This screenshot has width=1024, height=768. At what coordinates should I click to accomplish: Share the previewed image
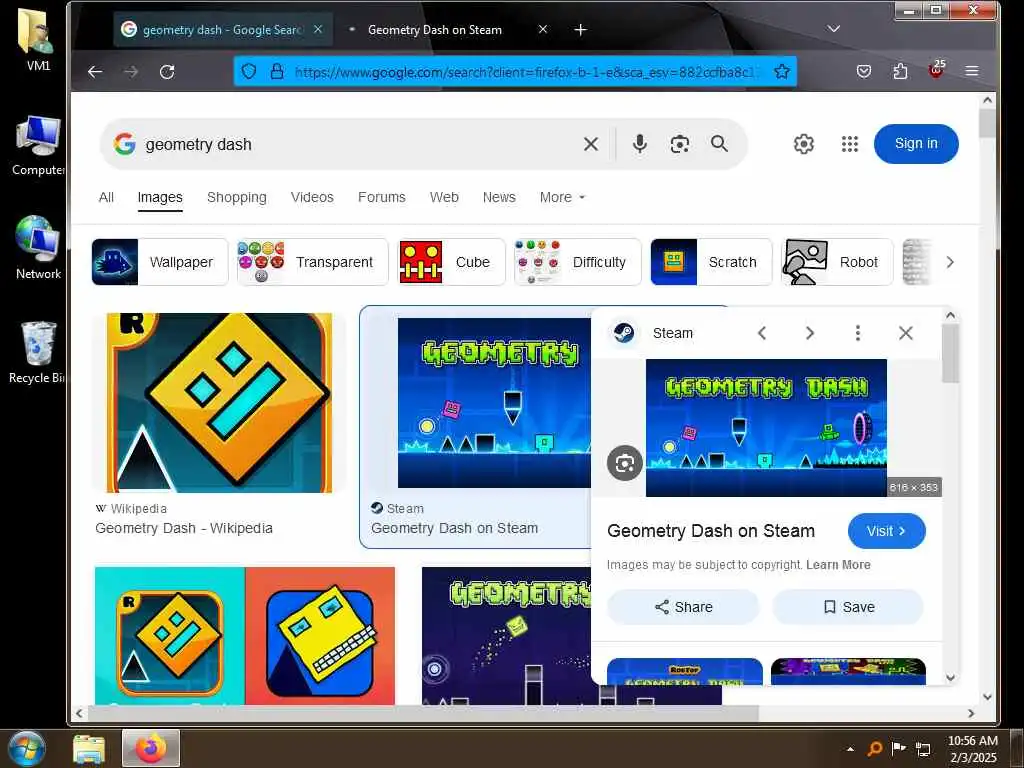tap(683, 607)
